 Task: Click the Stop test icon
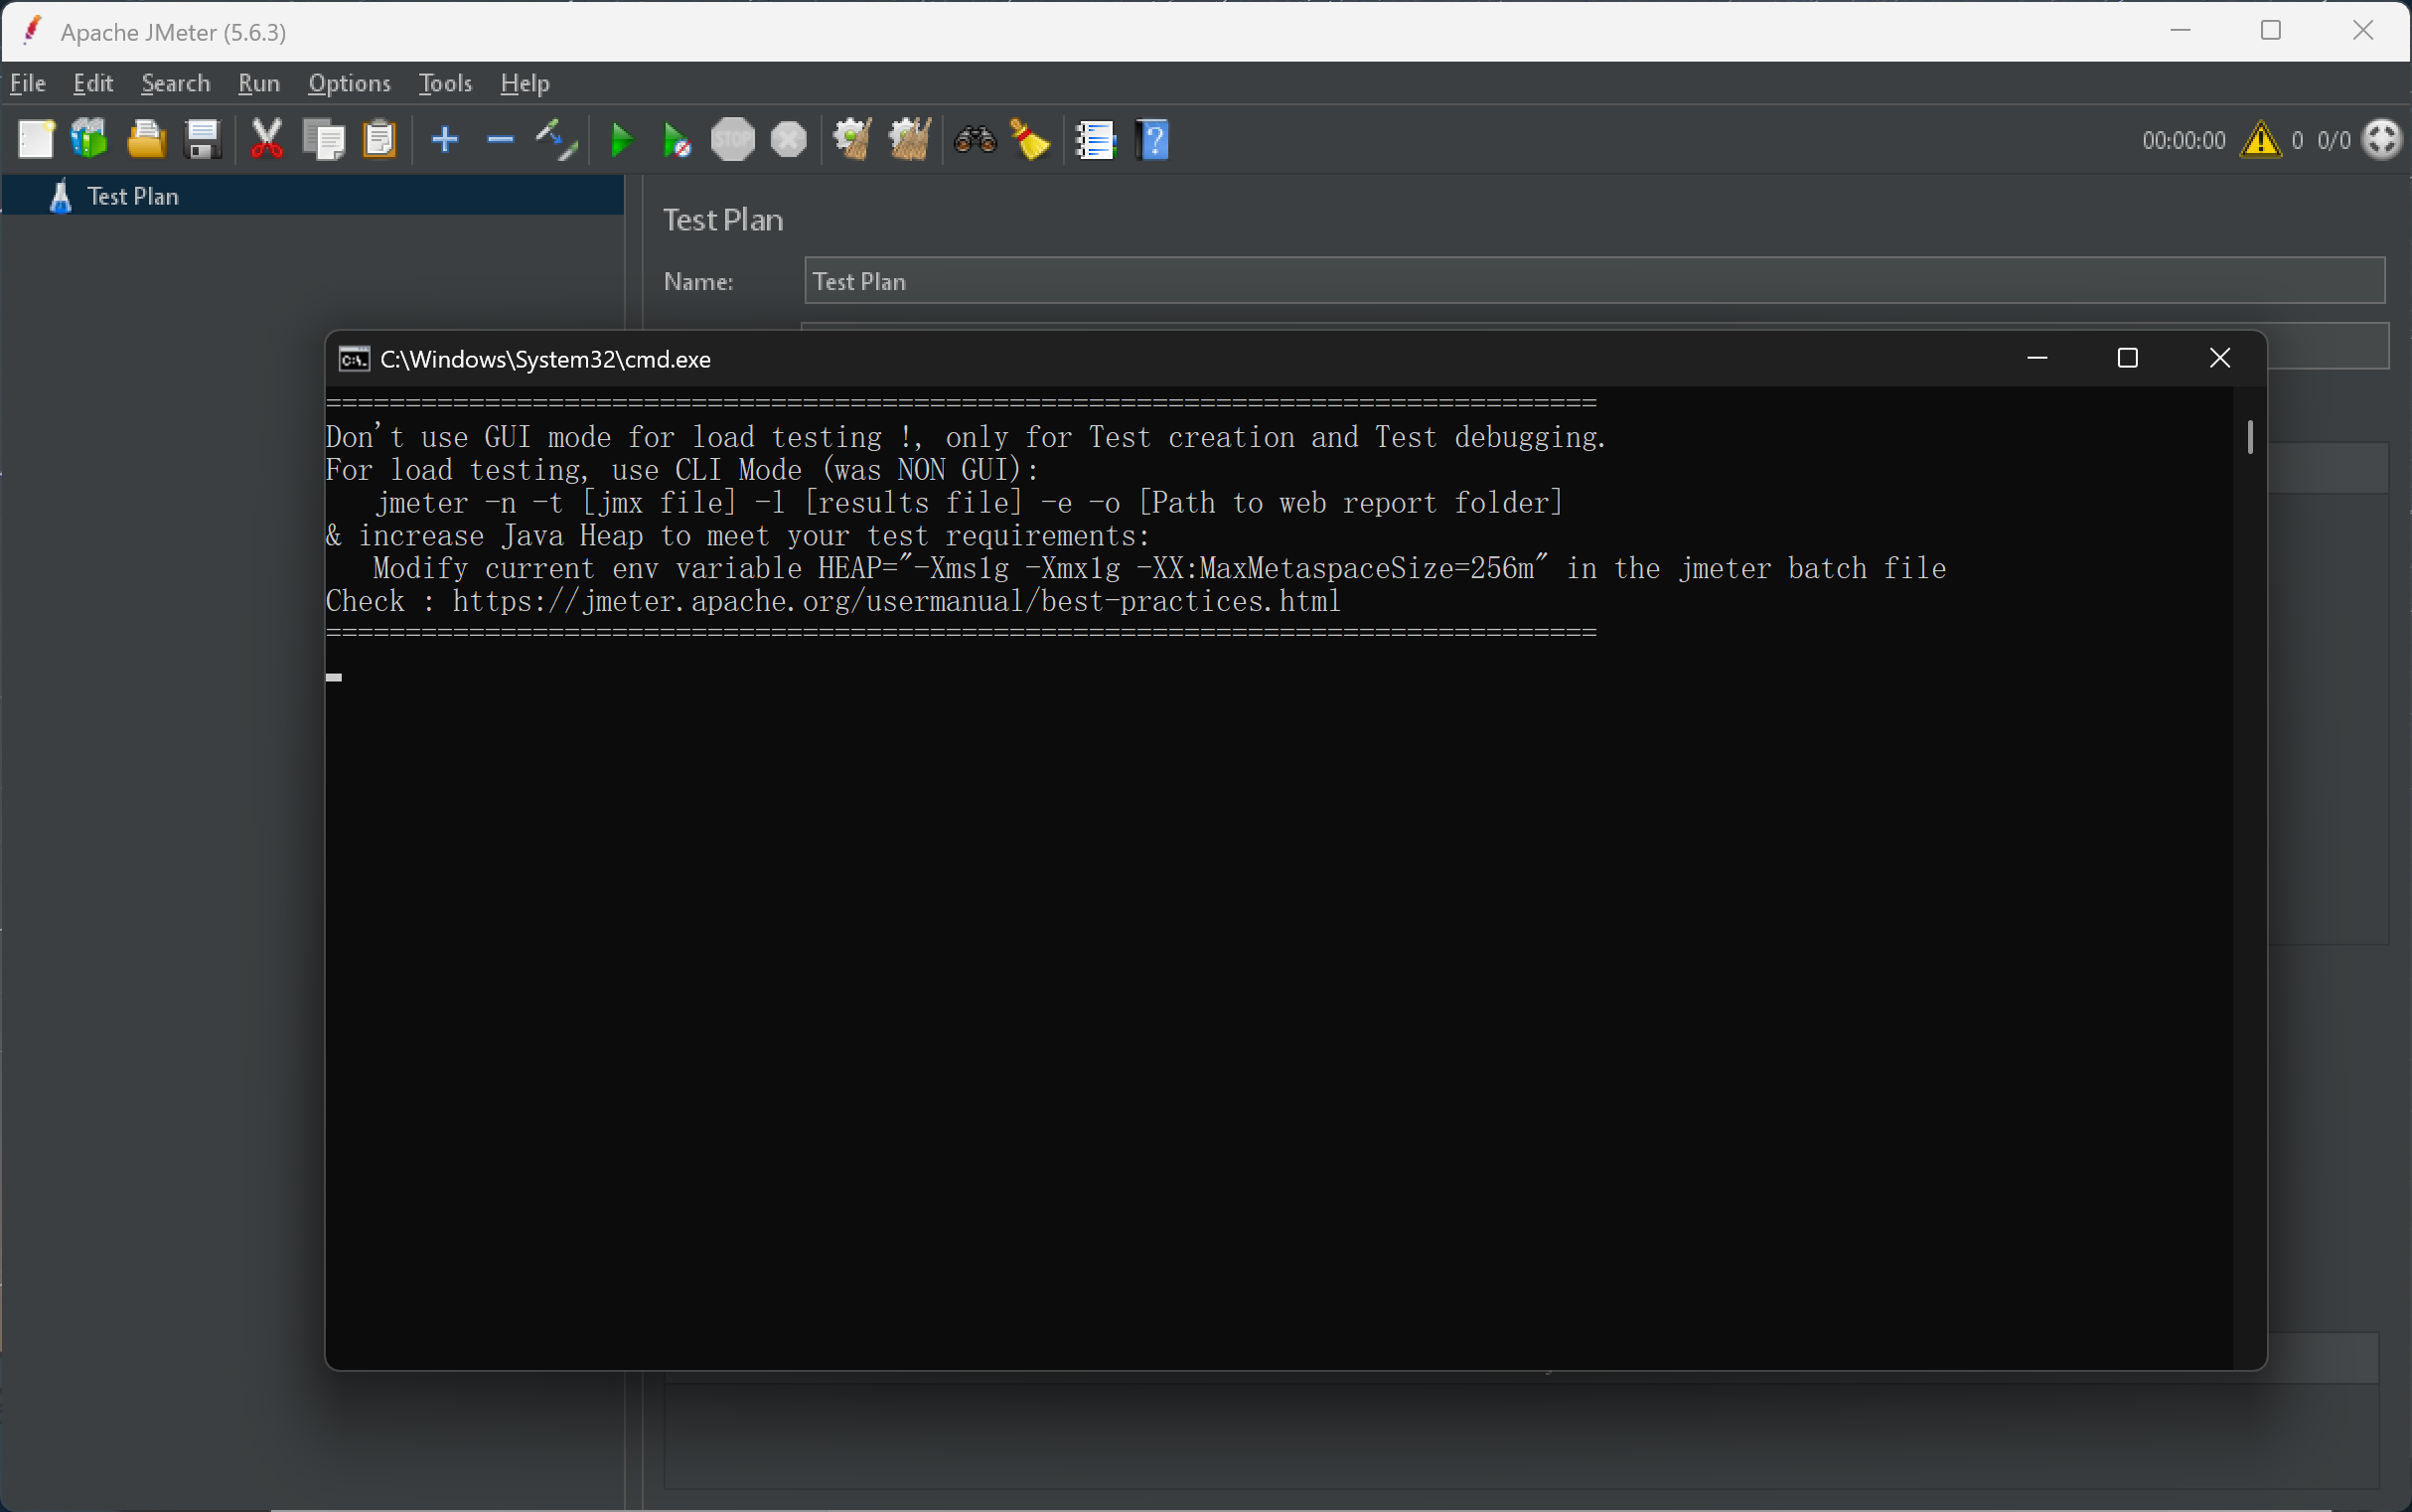[733, 140]
